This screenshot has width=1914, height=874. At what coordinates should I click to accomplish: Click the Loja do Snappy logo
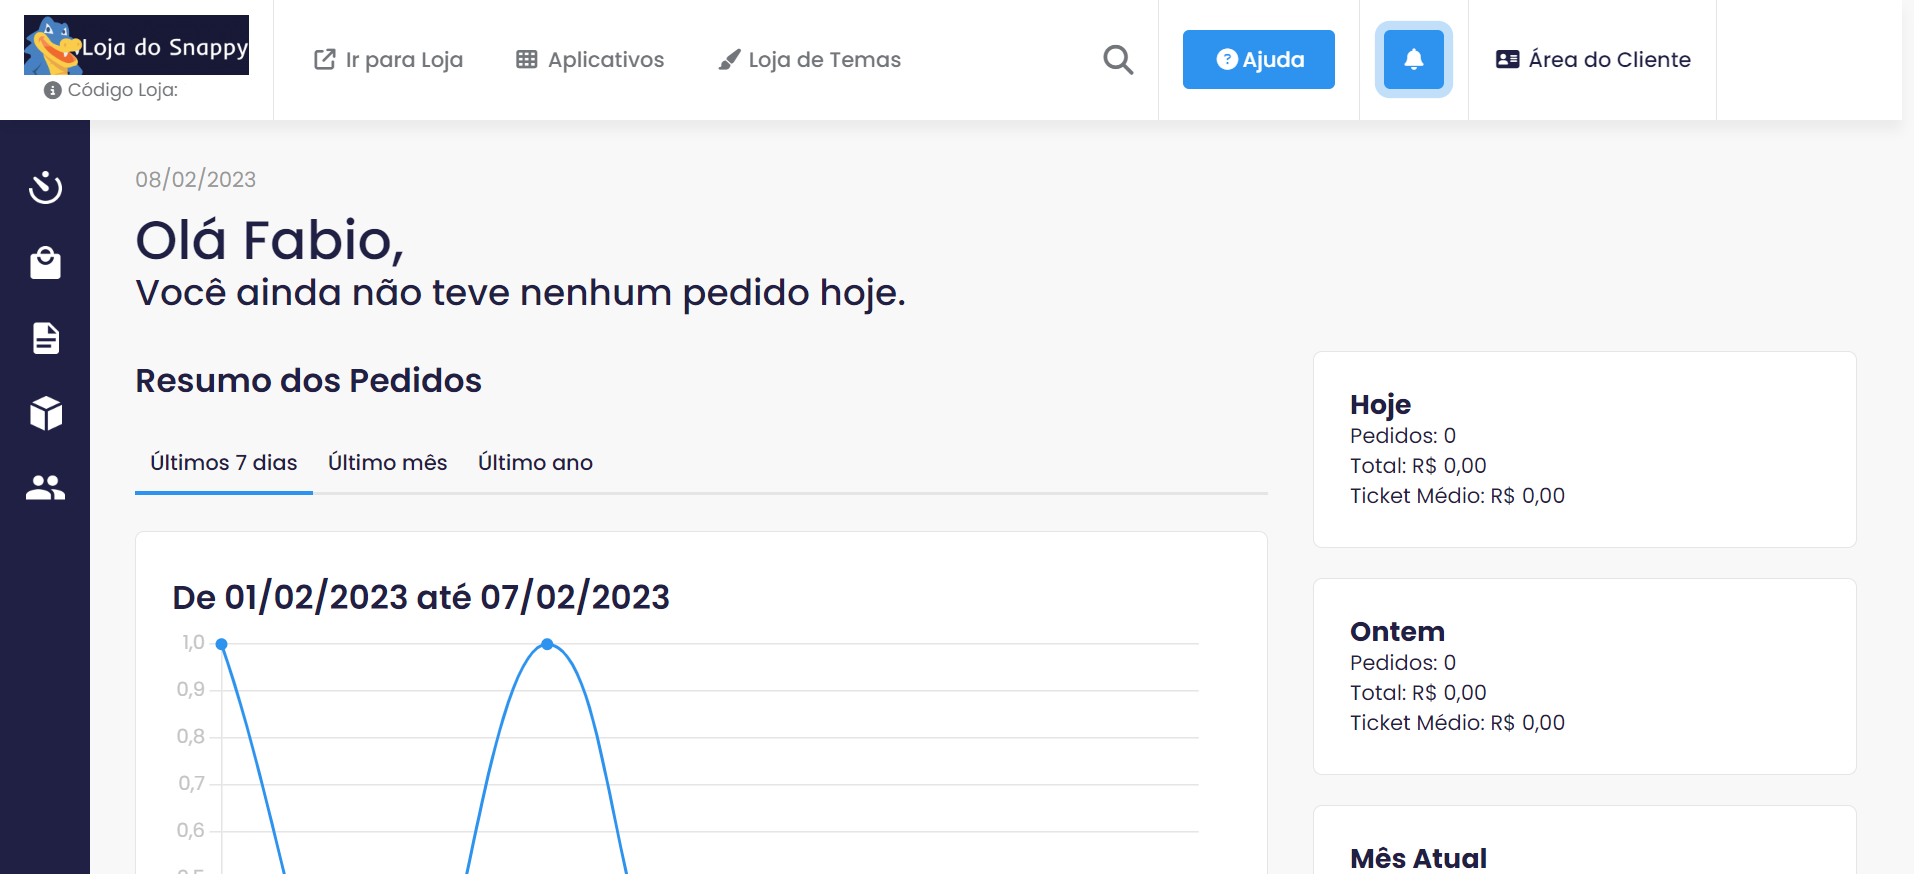point(136,45)
